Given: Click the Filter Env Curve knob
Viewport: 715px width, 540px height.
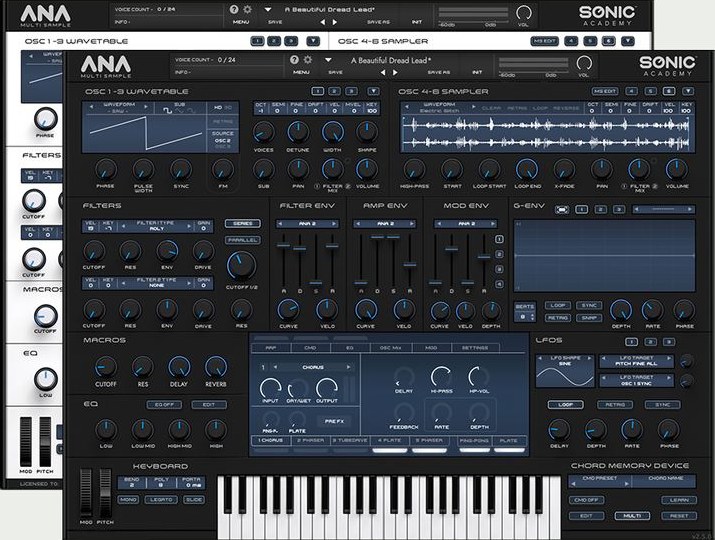Looking at the screenshot, I should pyautogui.click(x=288, y=310).
